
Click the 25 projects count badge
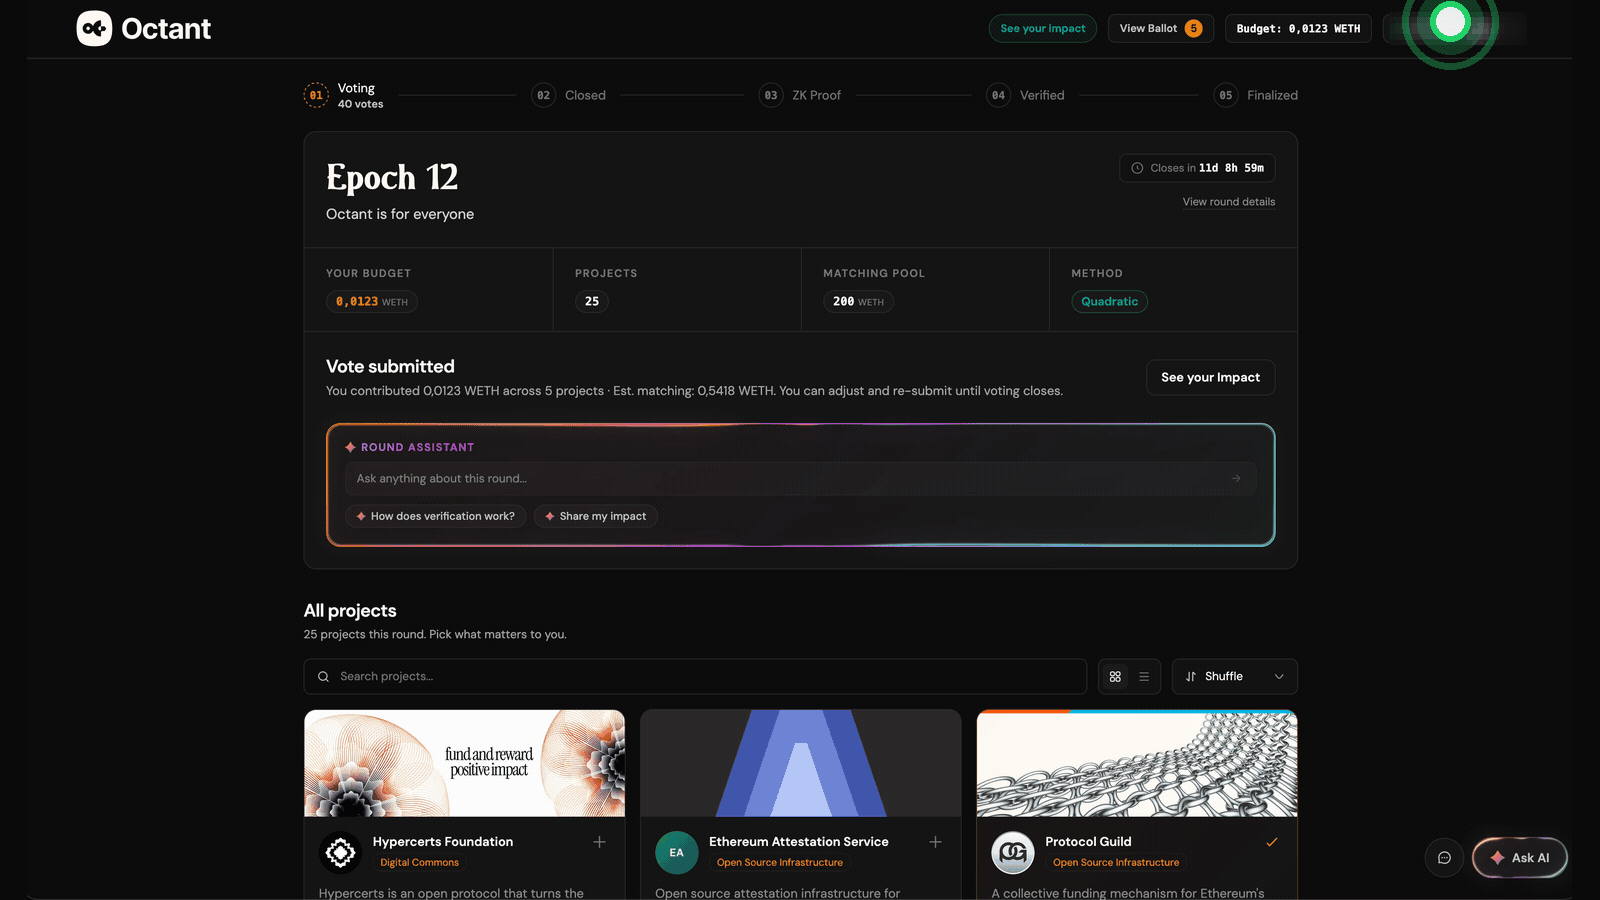[592, 301]
